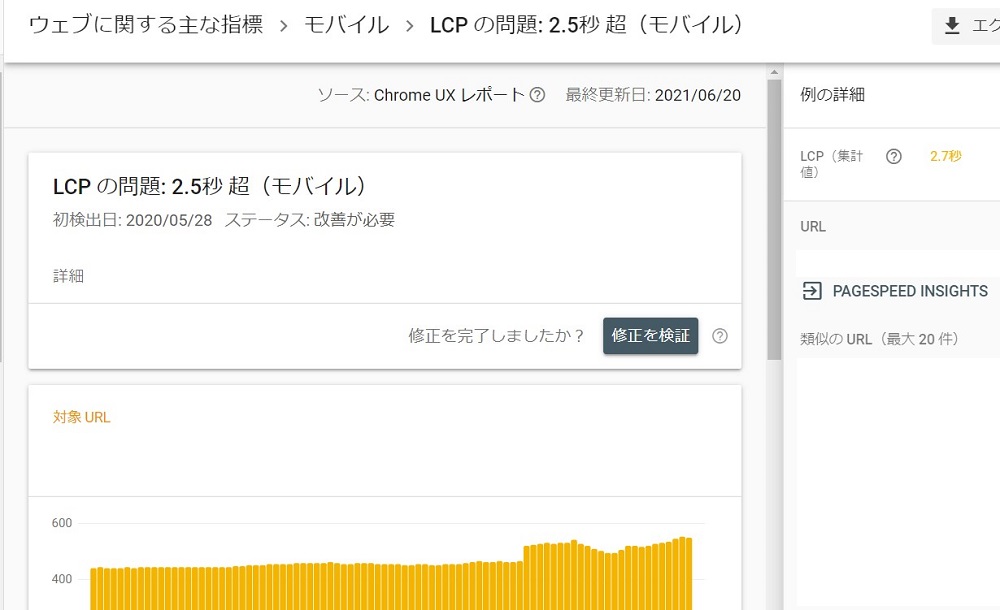The image size is (1000, 610).
Task: Click the scrollbar up arrow
Action: coord(774,72)
